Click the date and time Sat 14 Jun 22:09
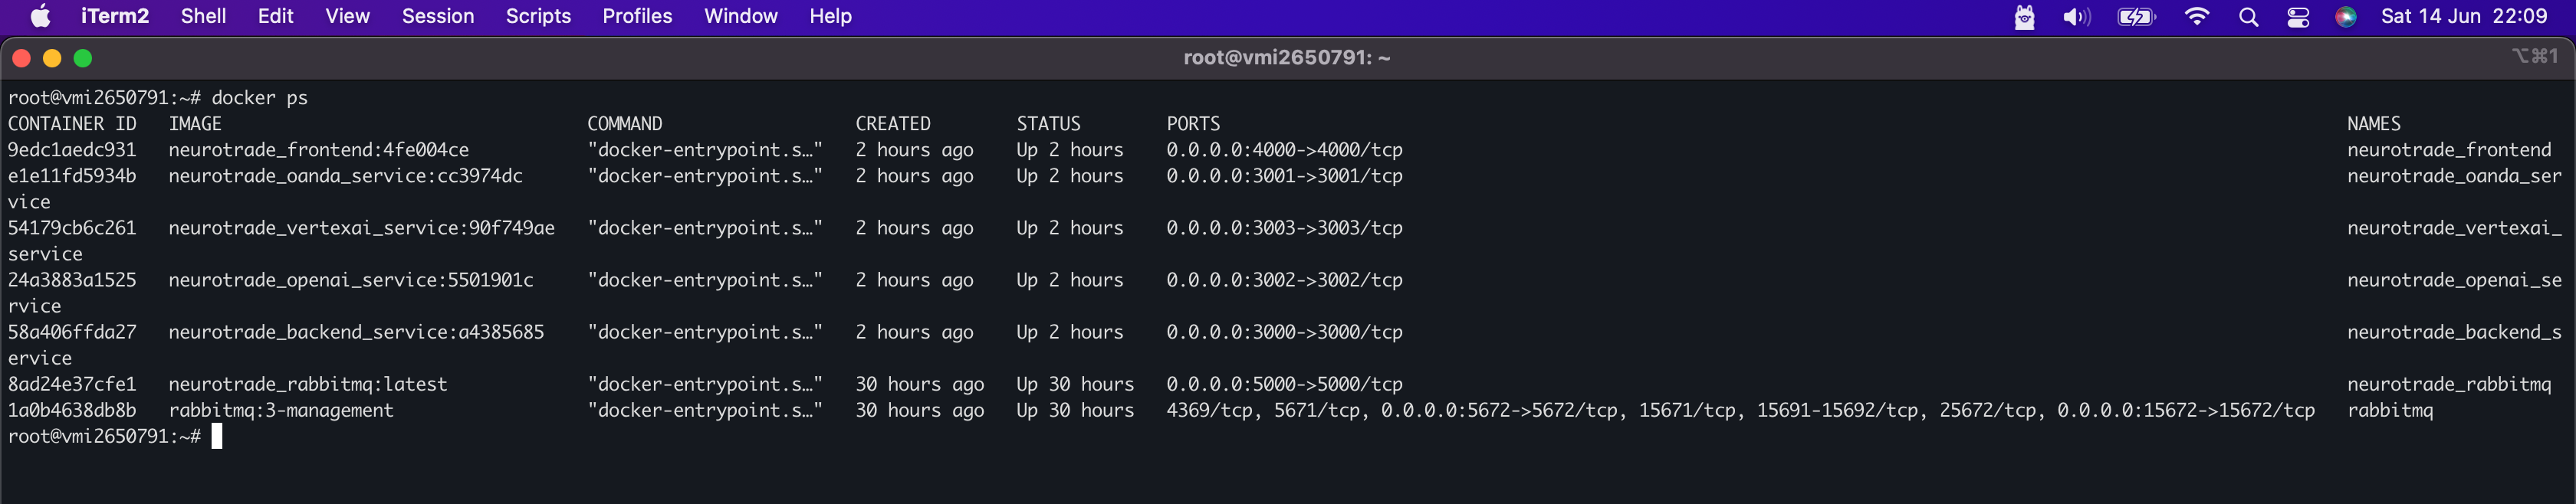 tap(2464, 16)
